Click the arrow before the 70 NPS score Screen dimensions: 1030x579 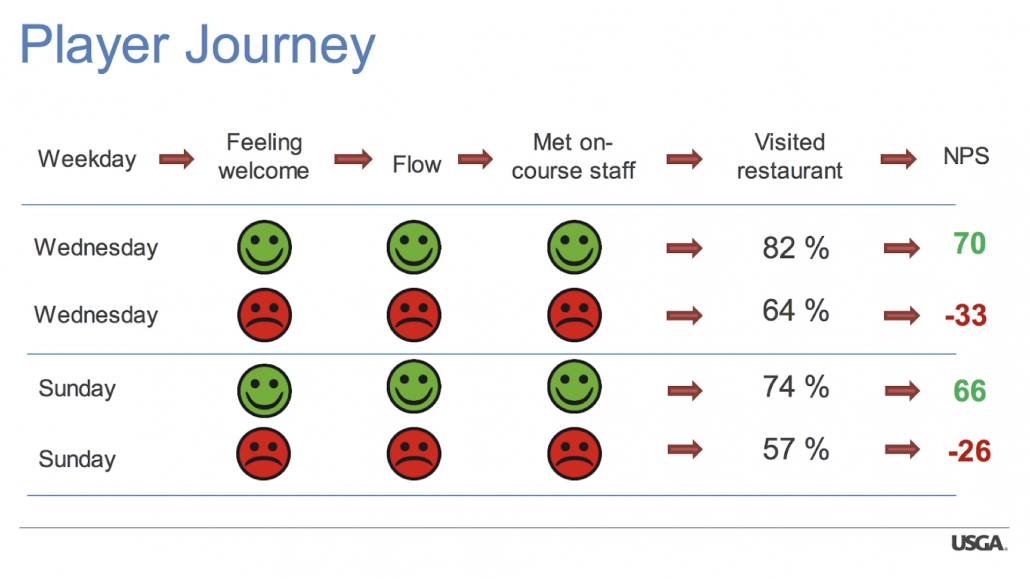click(x=902, y=248)
